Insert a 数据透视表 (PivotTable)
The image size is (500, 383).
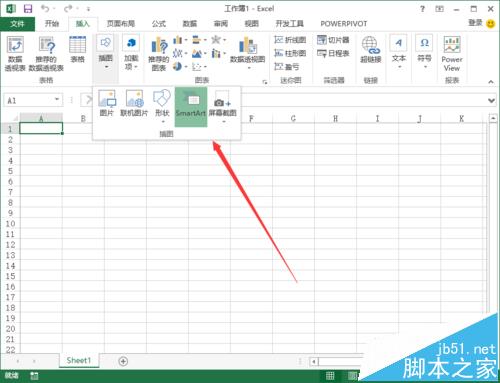(x=15, y=54)
